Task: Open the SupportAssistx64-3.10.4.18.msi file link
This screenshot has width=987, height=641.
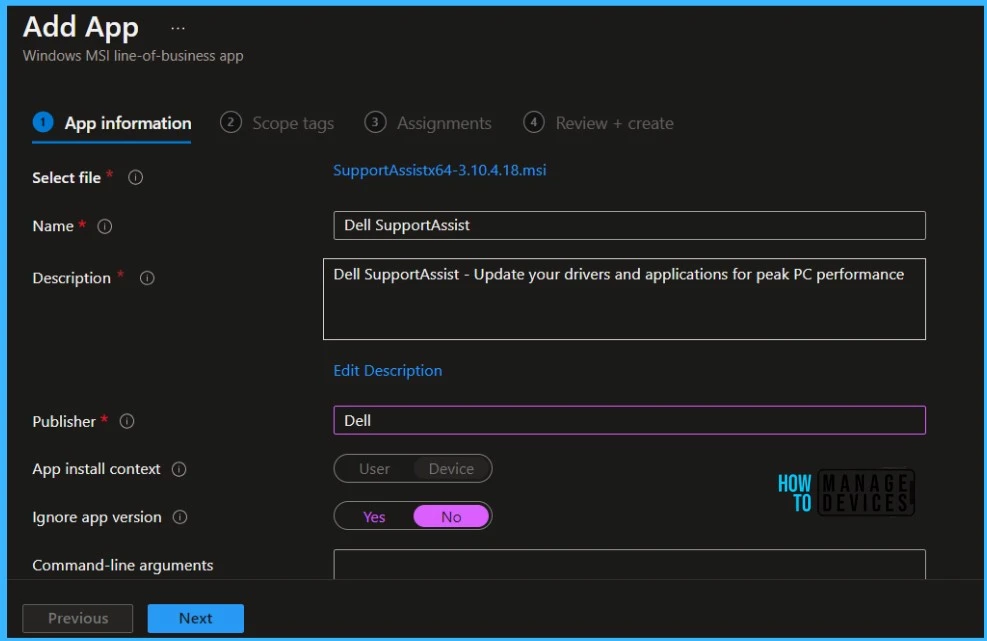Action: (439, 170)
